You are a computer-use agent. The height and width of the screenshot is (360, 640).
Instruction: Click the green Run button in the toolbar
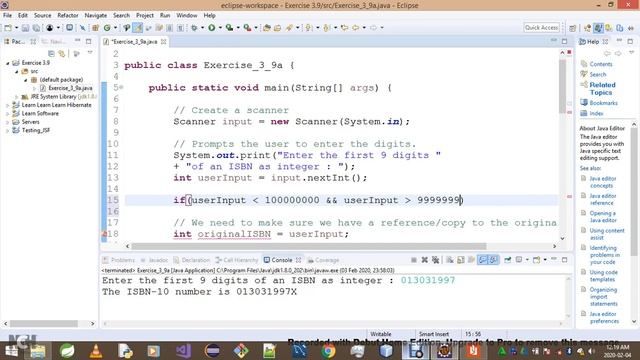[211, 27]
